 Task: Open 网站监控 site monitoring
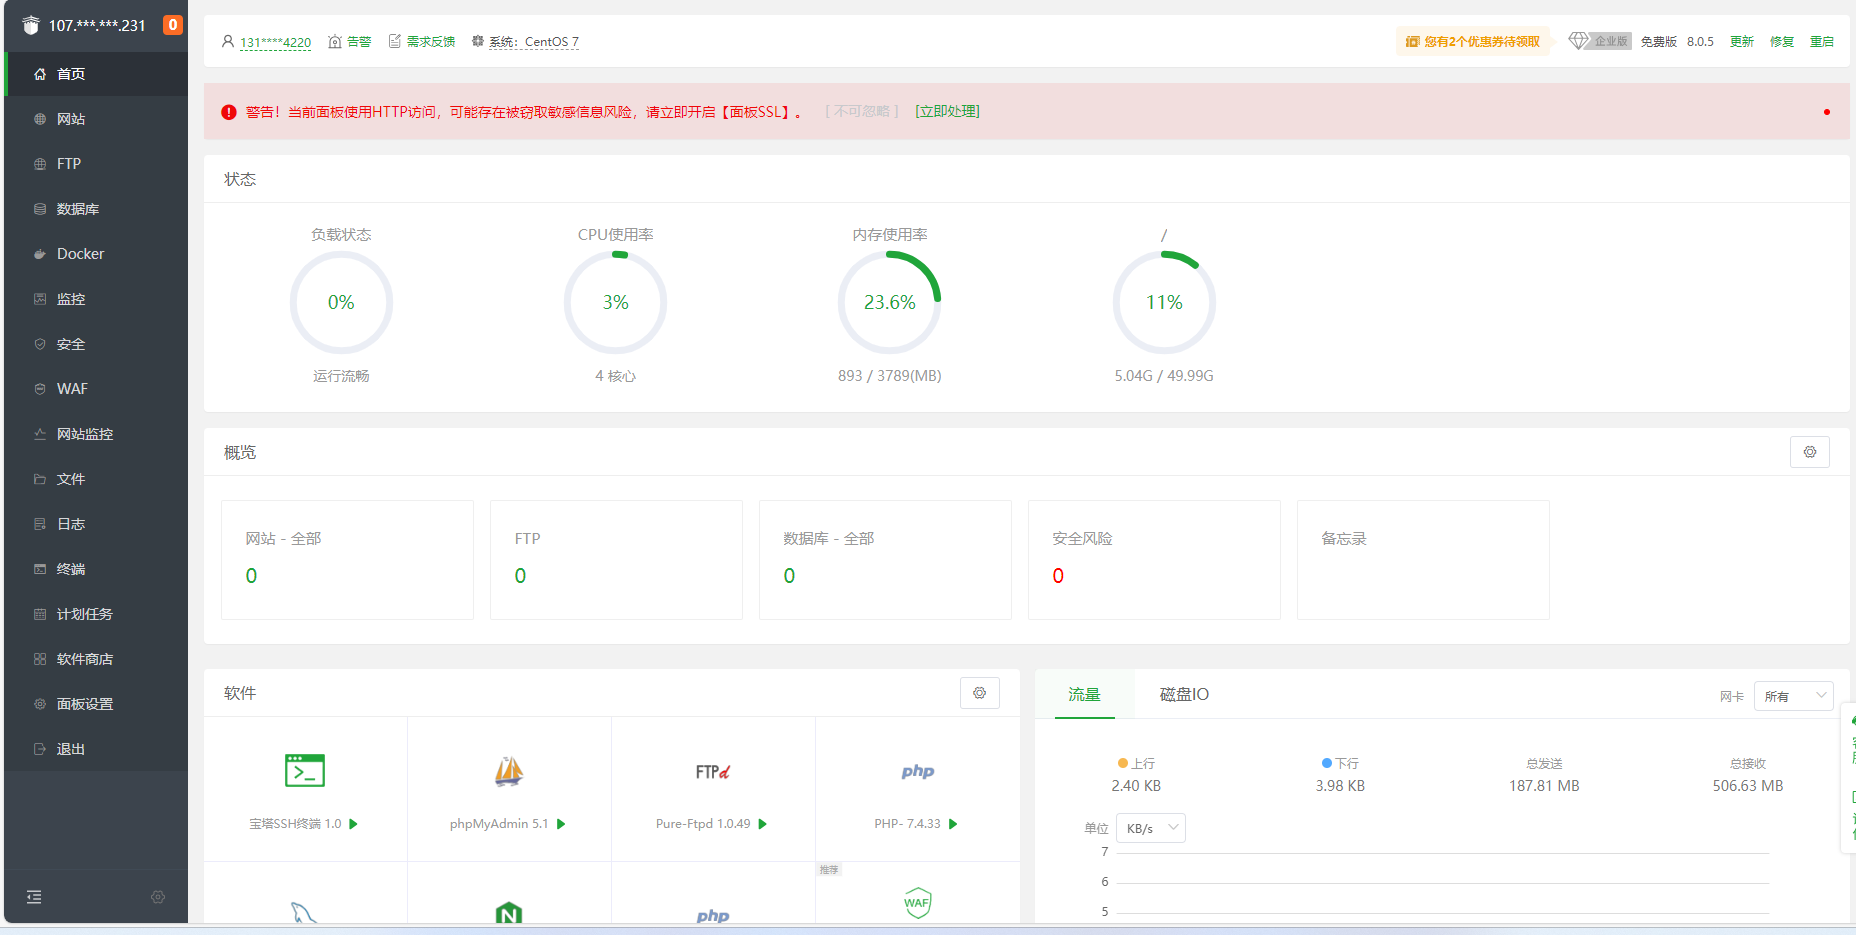click(96, 434)
